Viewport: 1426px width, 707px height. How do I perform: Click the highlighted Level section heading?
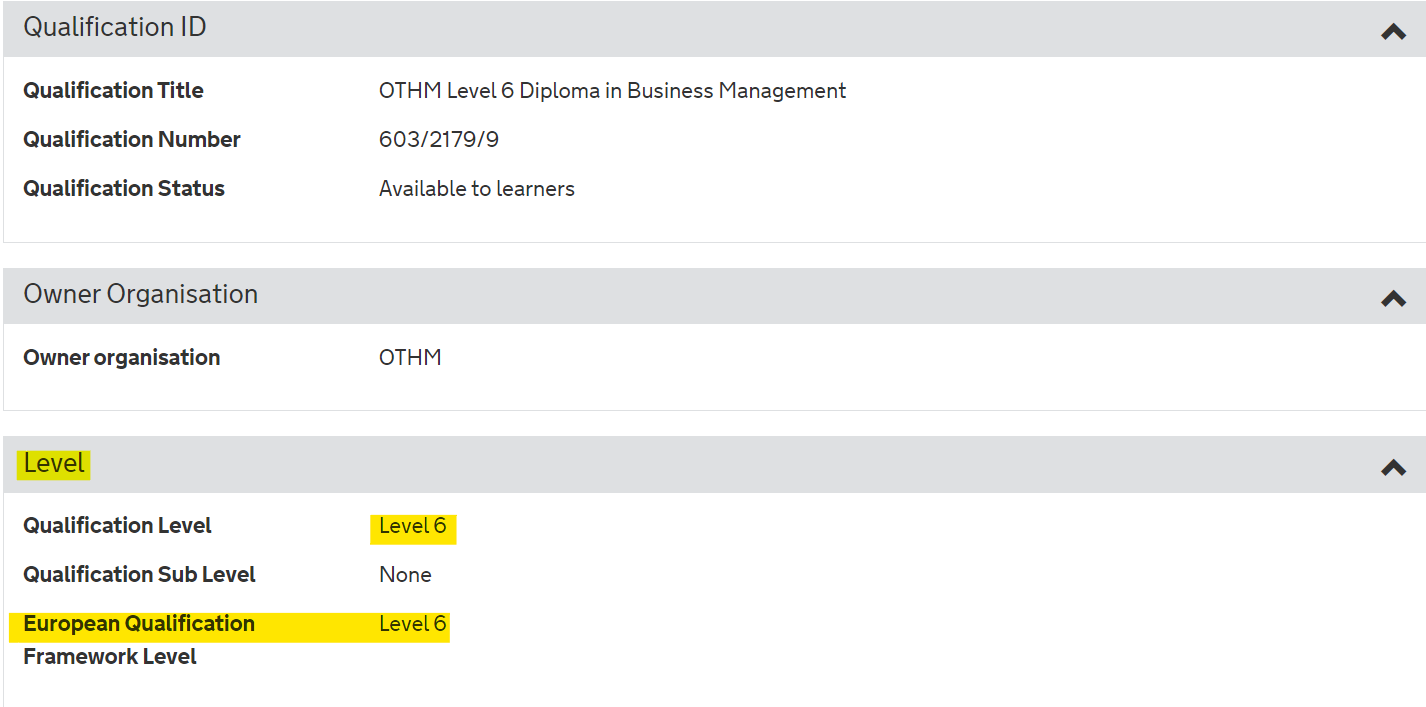point(55,464)
